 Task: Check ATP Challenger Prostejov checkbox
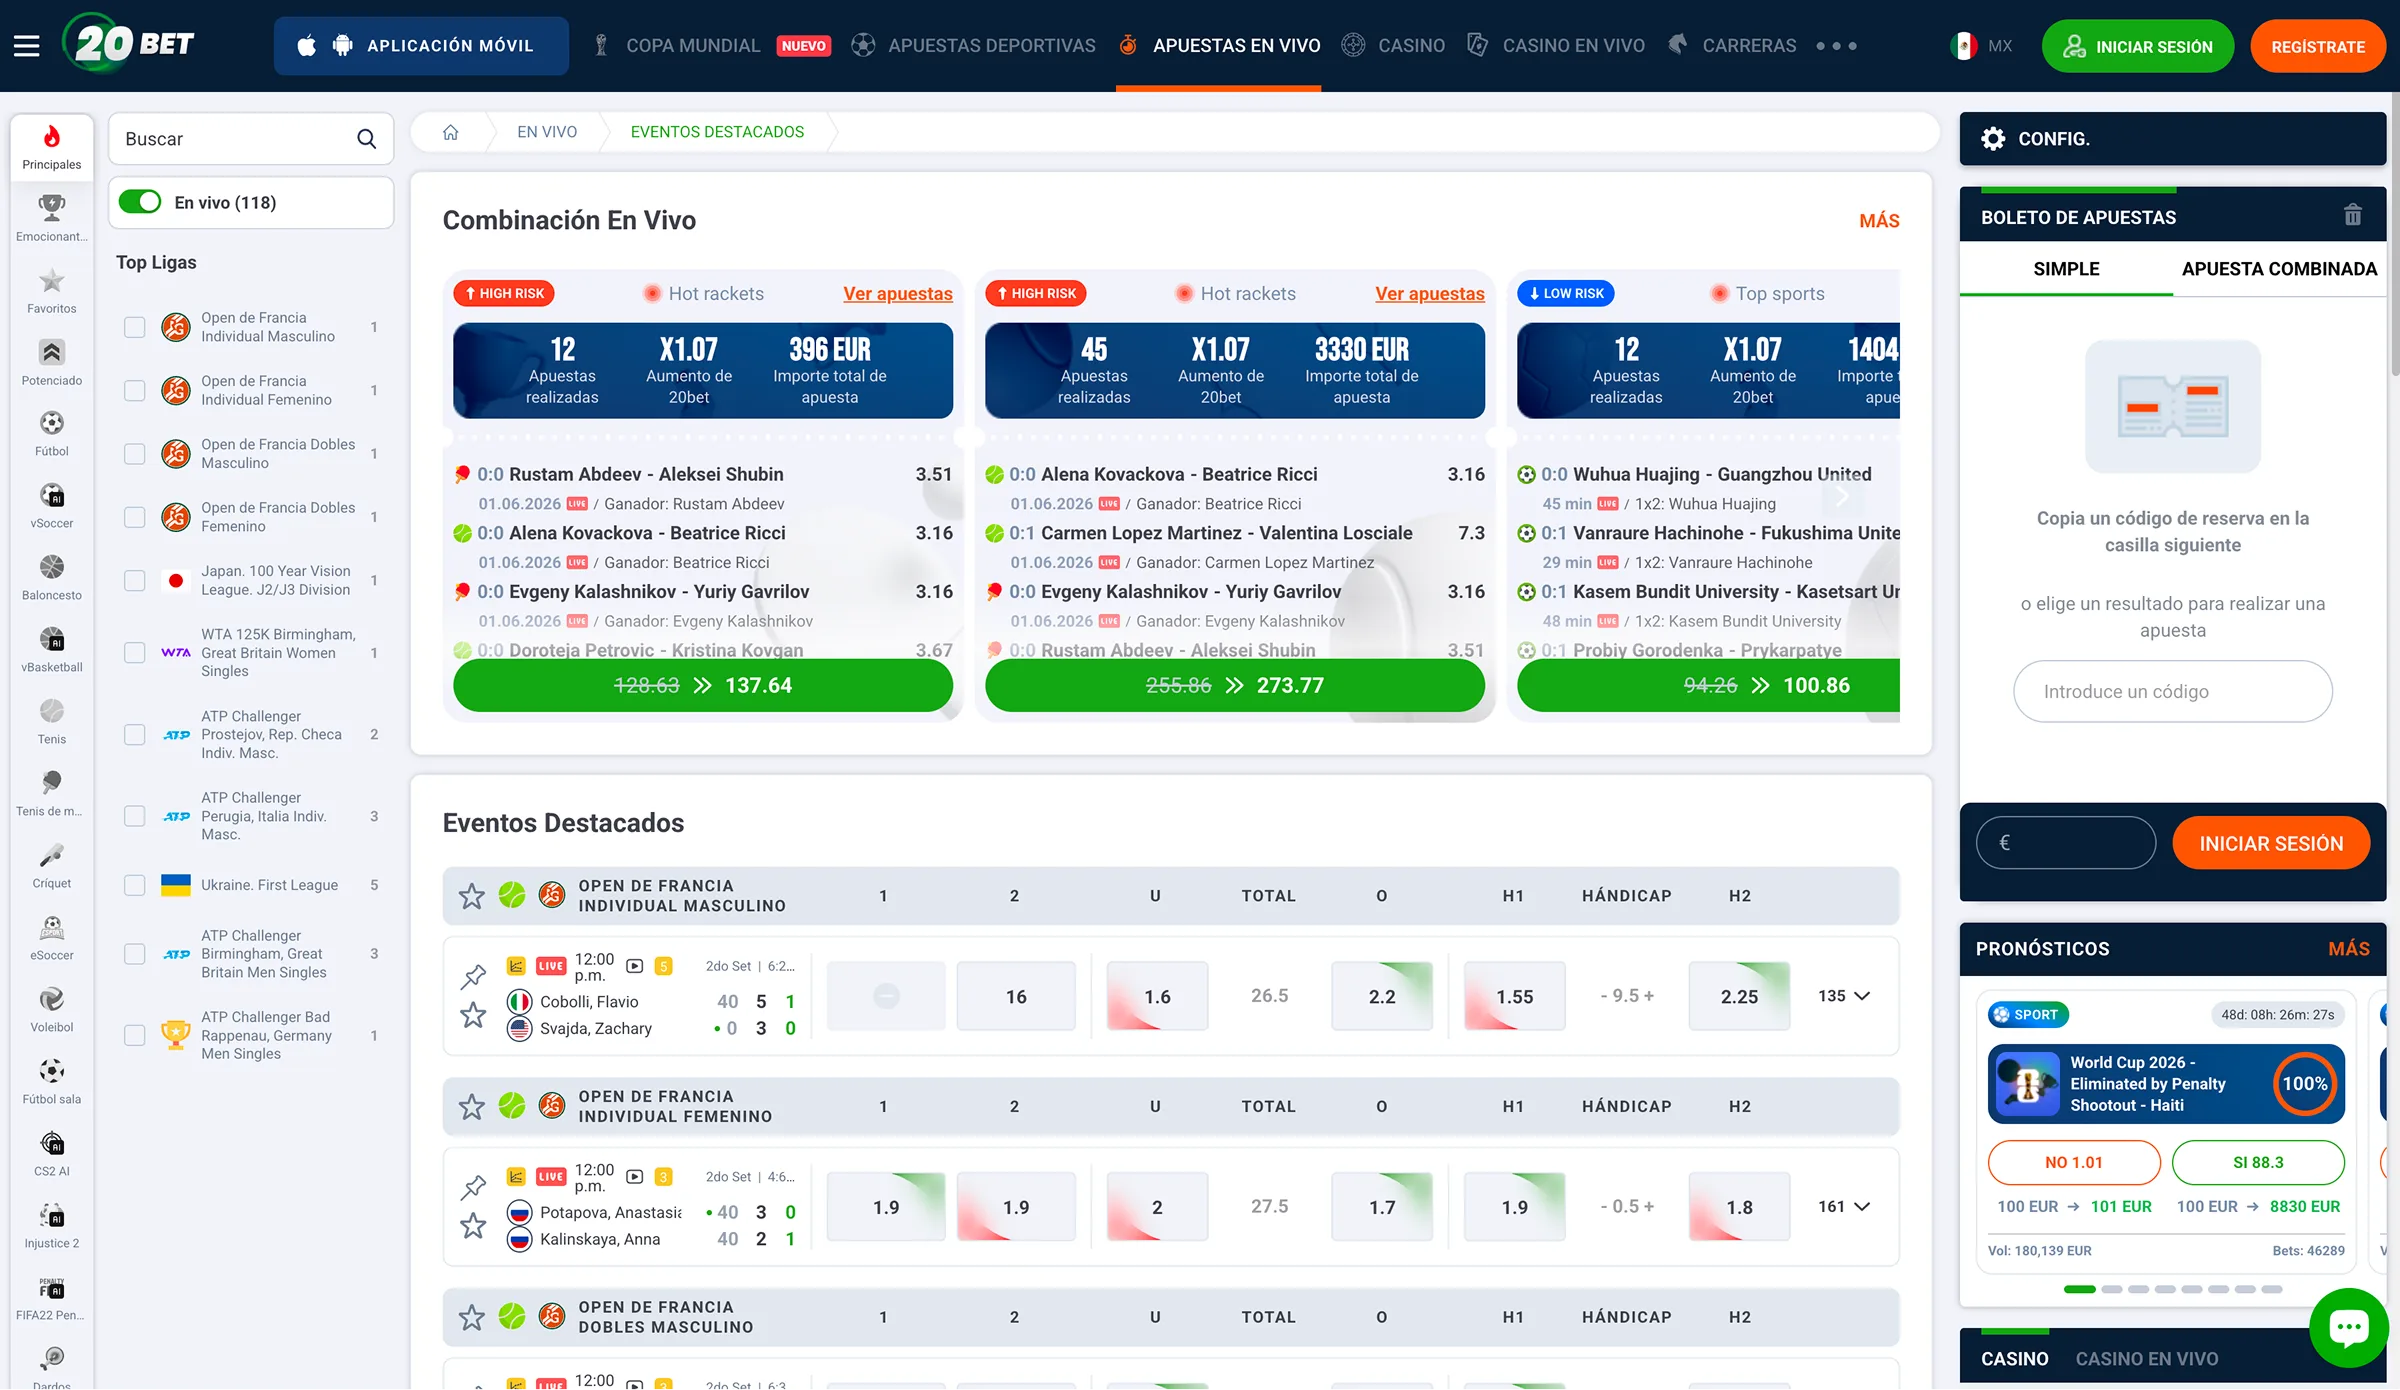click(134, 734)
